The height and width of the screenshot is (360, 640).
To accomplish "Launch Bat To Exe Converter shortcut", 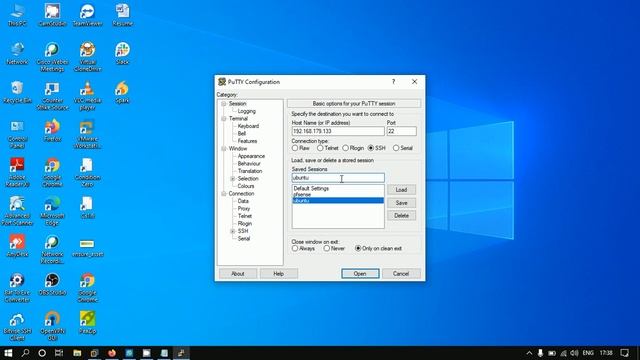I will pyautogui.click(x=17, y=287).
